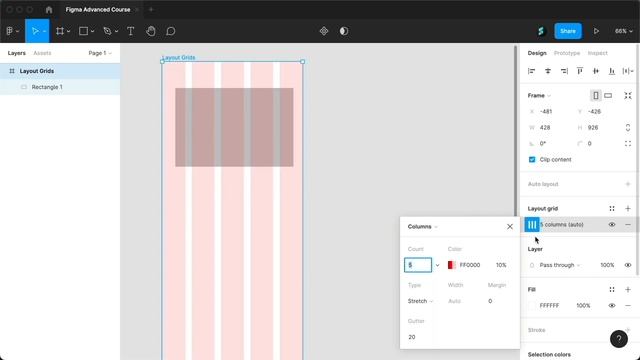
Task: Click the Gutter value 20 field
Action: pyautogui.click(x=412, y=337)
